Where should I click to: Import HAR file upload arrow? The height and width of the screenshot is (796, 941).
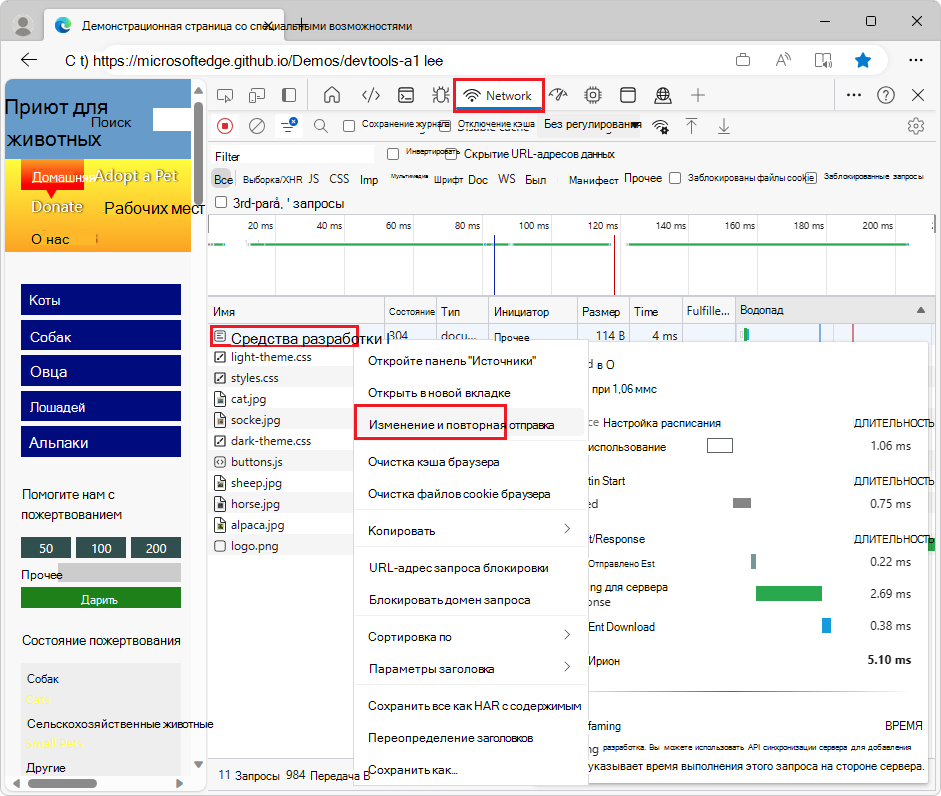[x=691, y=126]
